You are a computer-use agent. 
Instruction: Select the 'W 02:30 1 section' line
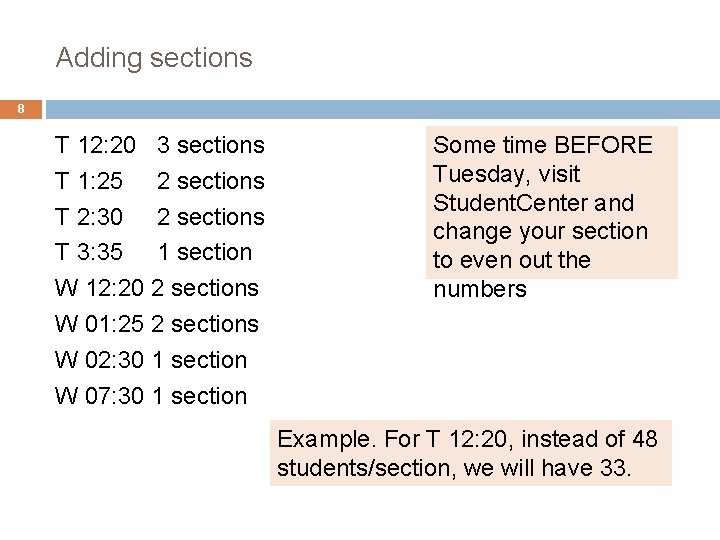pyautogui.click(x=151, y=360)
